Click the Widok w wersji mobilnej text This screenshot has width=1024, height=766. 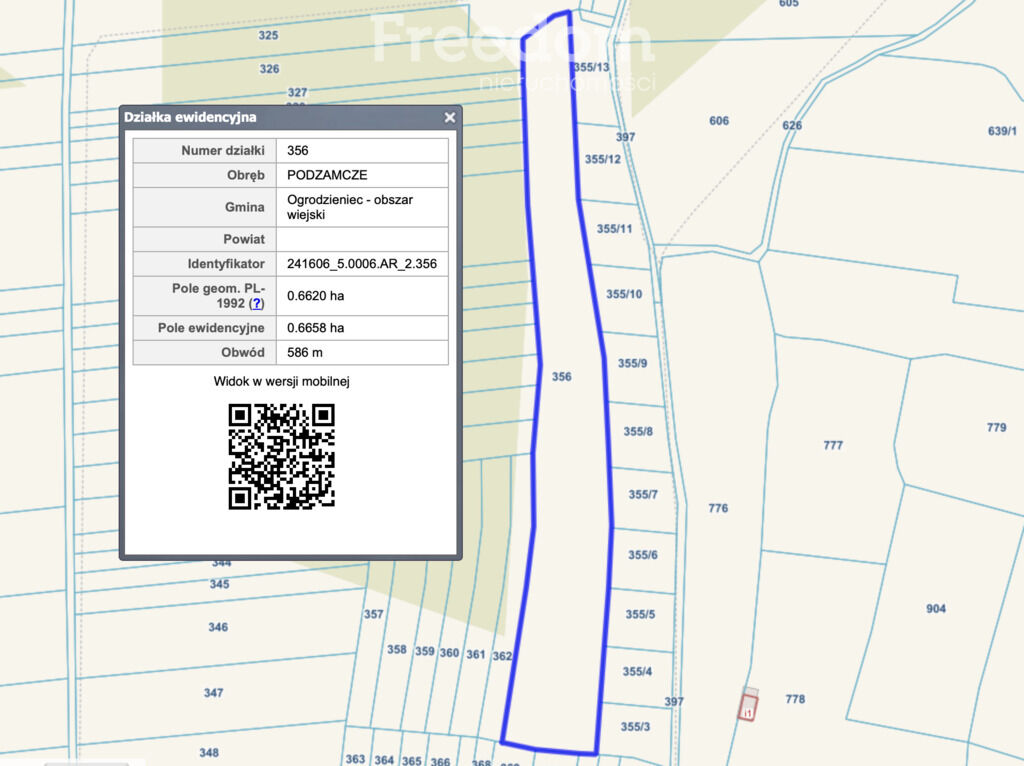pyautogui.click(x=281, y=381)
